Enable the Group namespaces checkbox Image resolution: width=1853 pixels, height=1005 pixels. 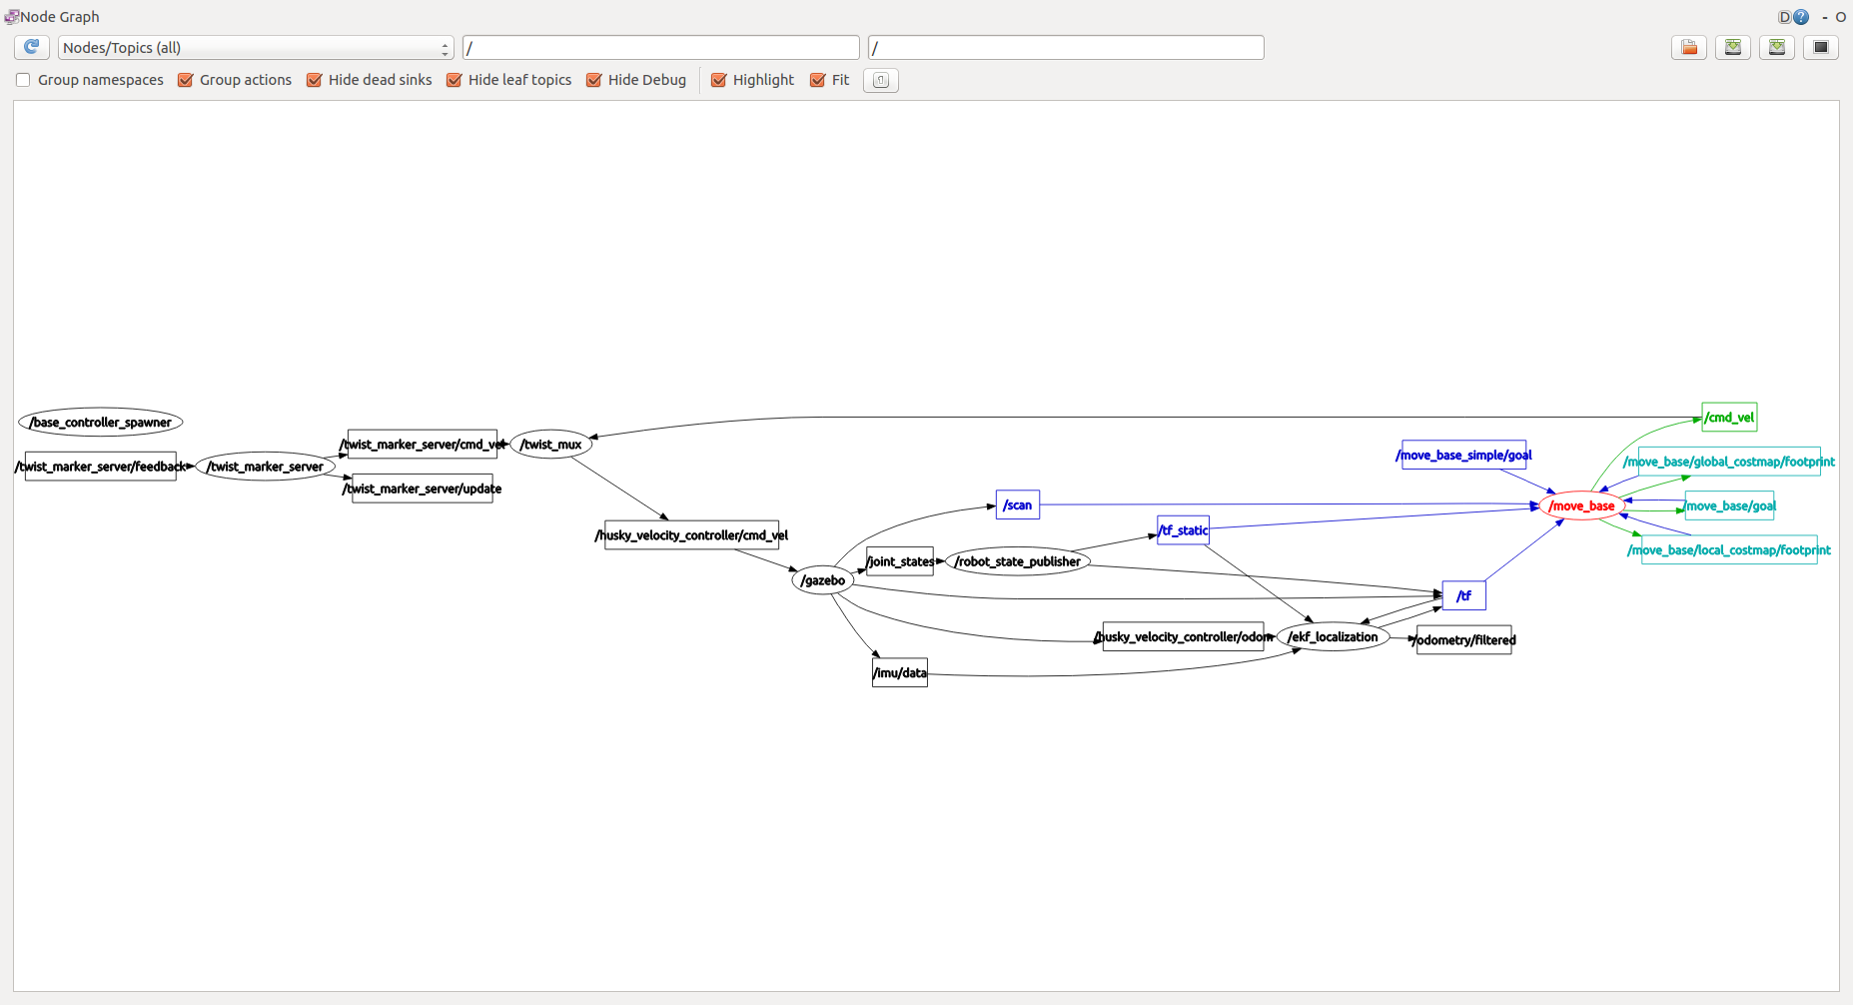coord(22,80)
